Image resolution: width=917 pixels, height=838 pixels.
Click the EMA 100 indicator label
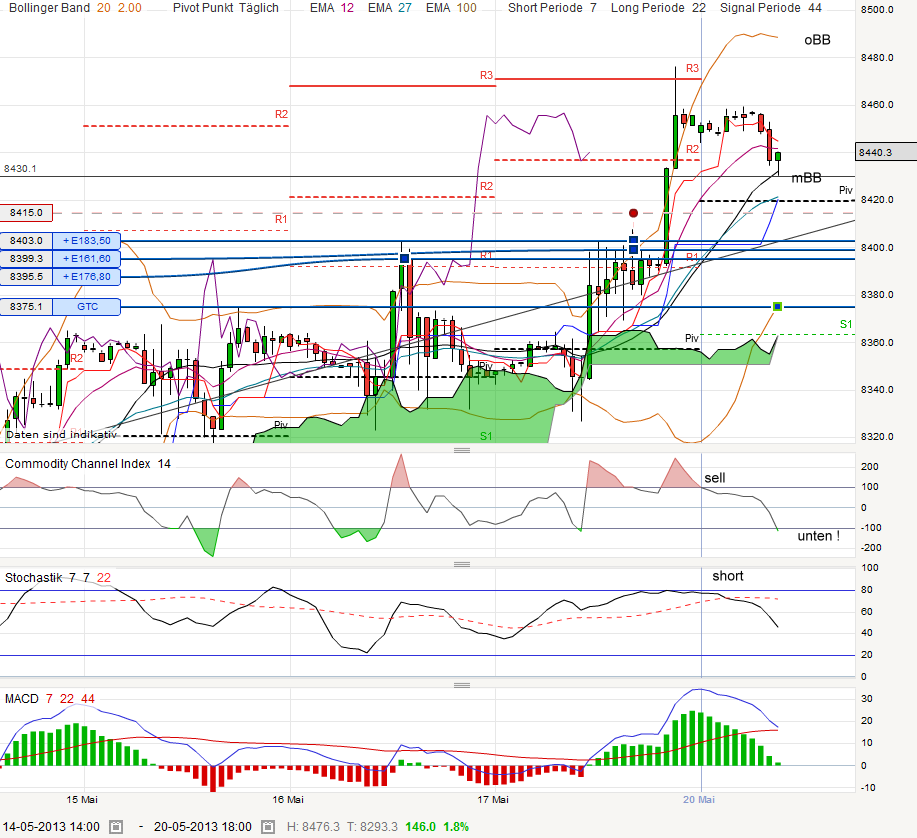[x=451, y=8]
